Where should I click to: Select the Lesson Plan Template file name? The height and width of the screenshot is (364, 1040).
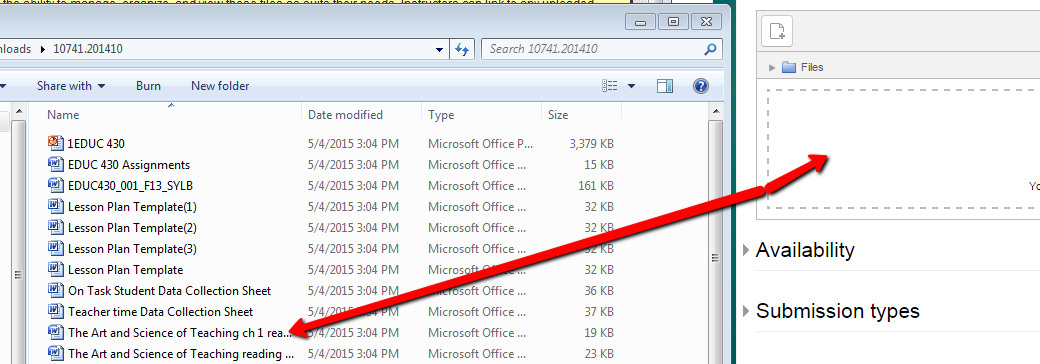(125, 270)
